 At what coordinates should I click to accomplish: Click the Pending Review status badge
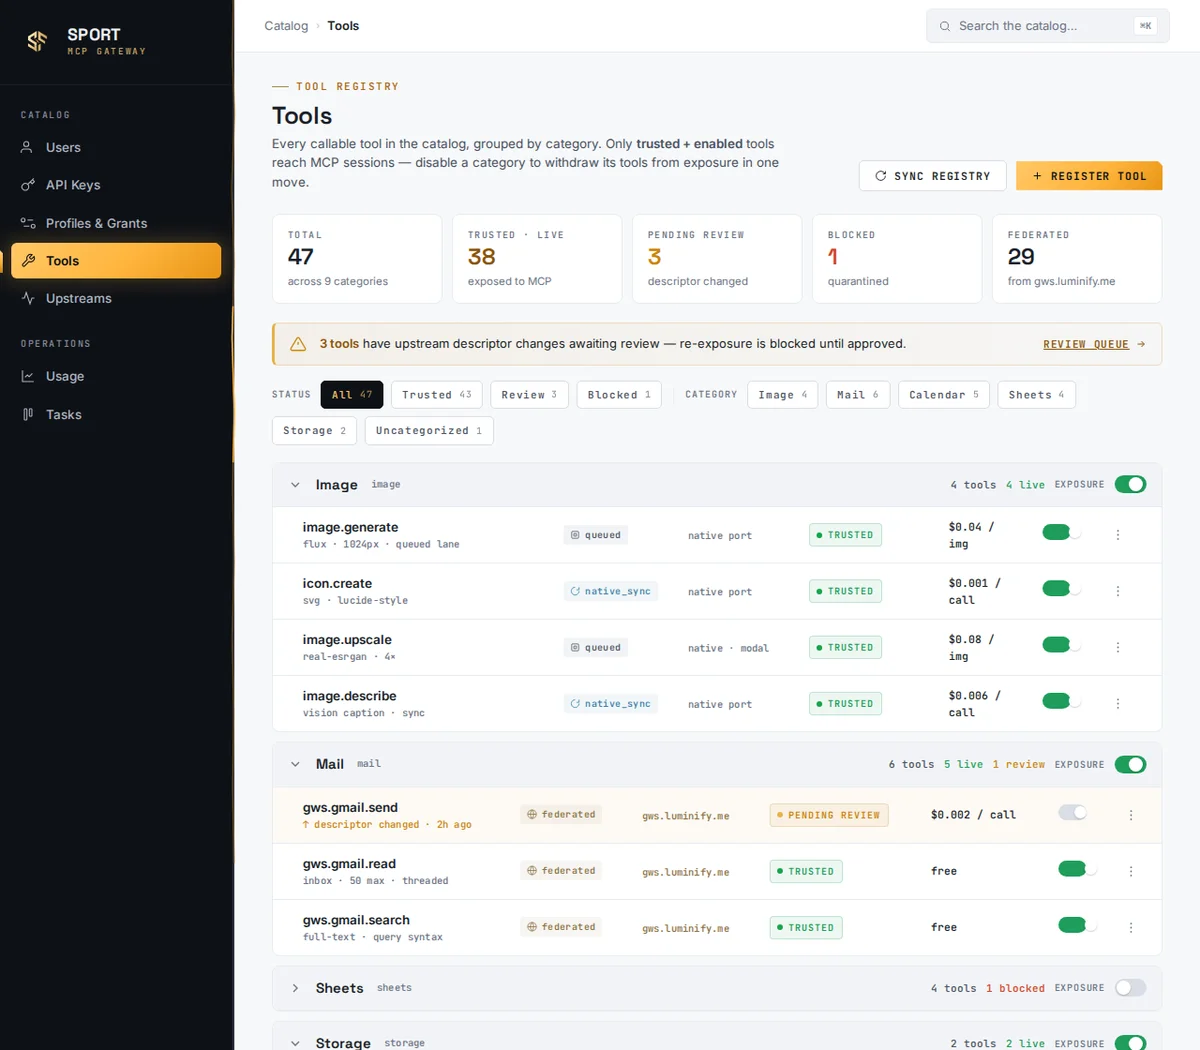[x=829, y=815]
